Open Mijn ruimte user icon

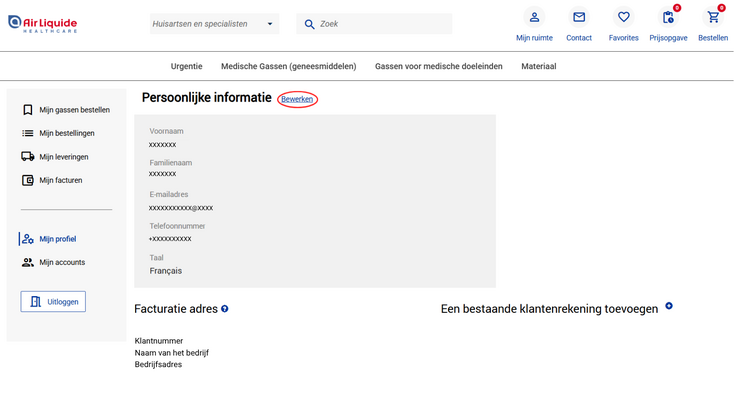point(534,17)
